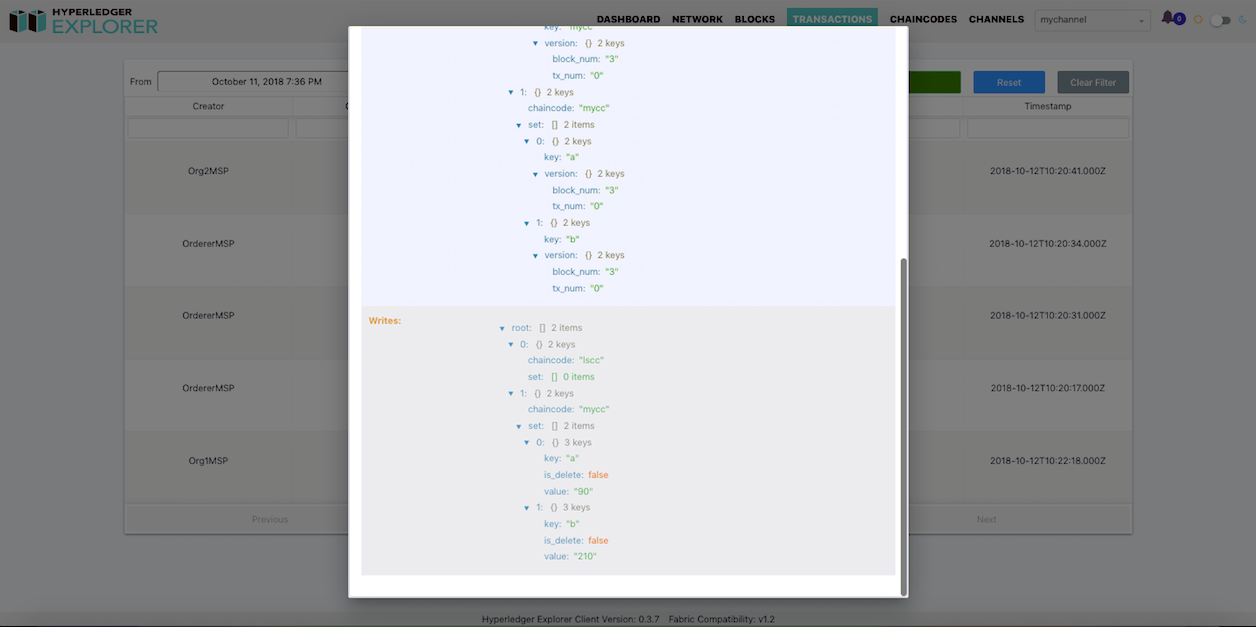Collapse the version object for key "a"
This screenshot has height=627, width=1256.
tap(536, 173)
